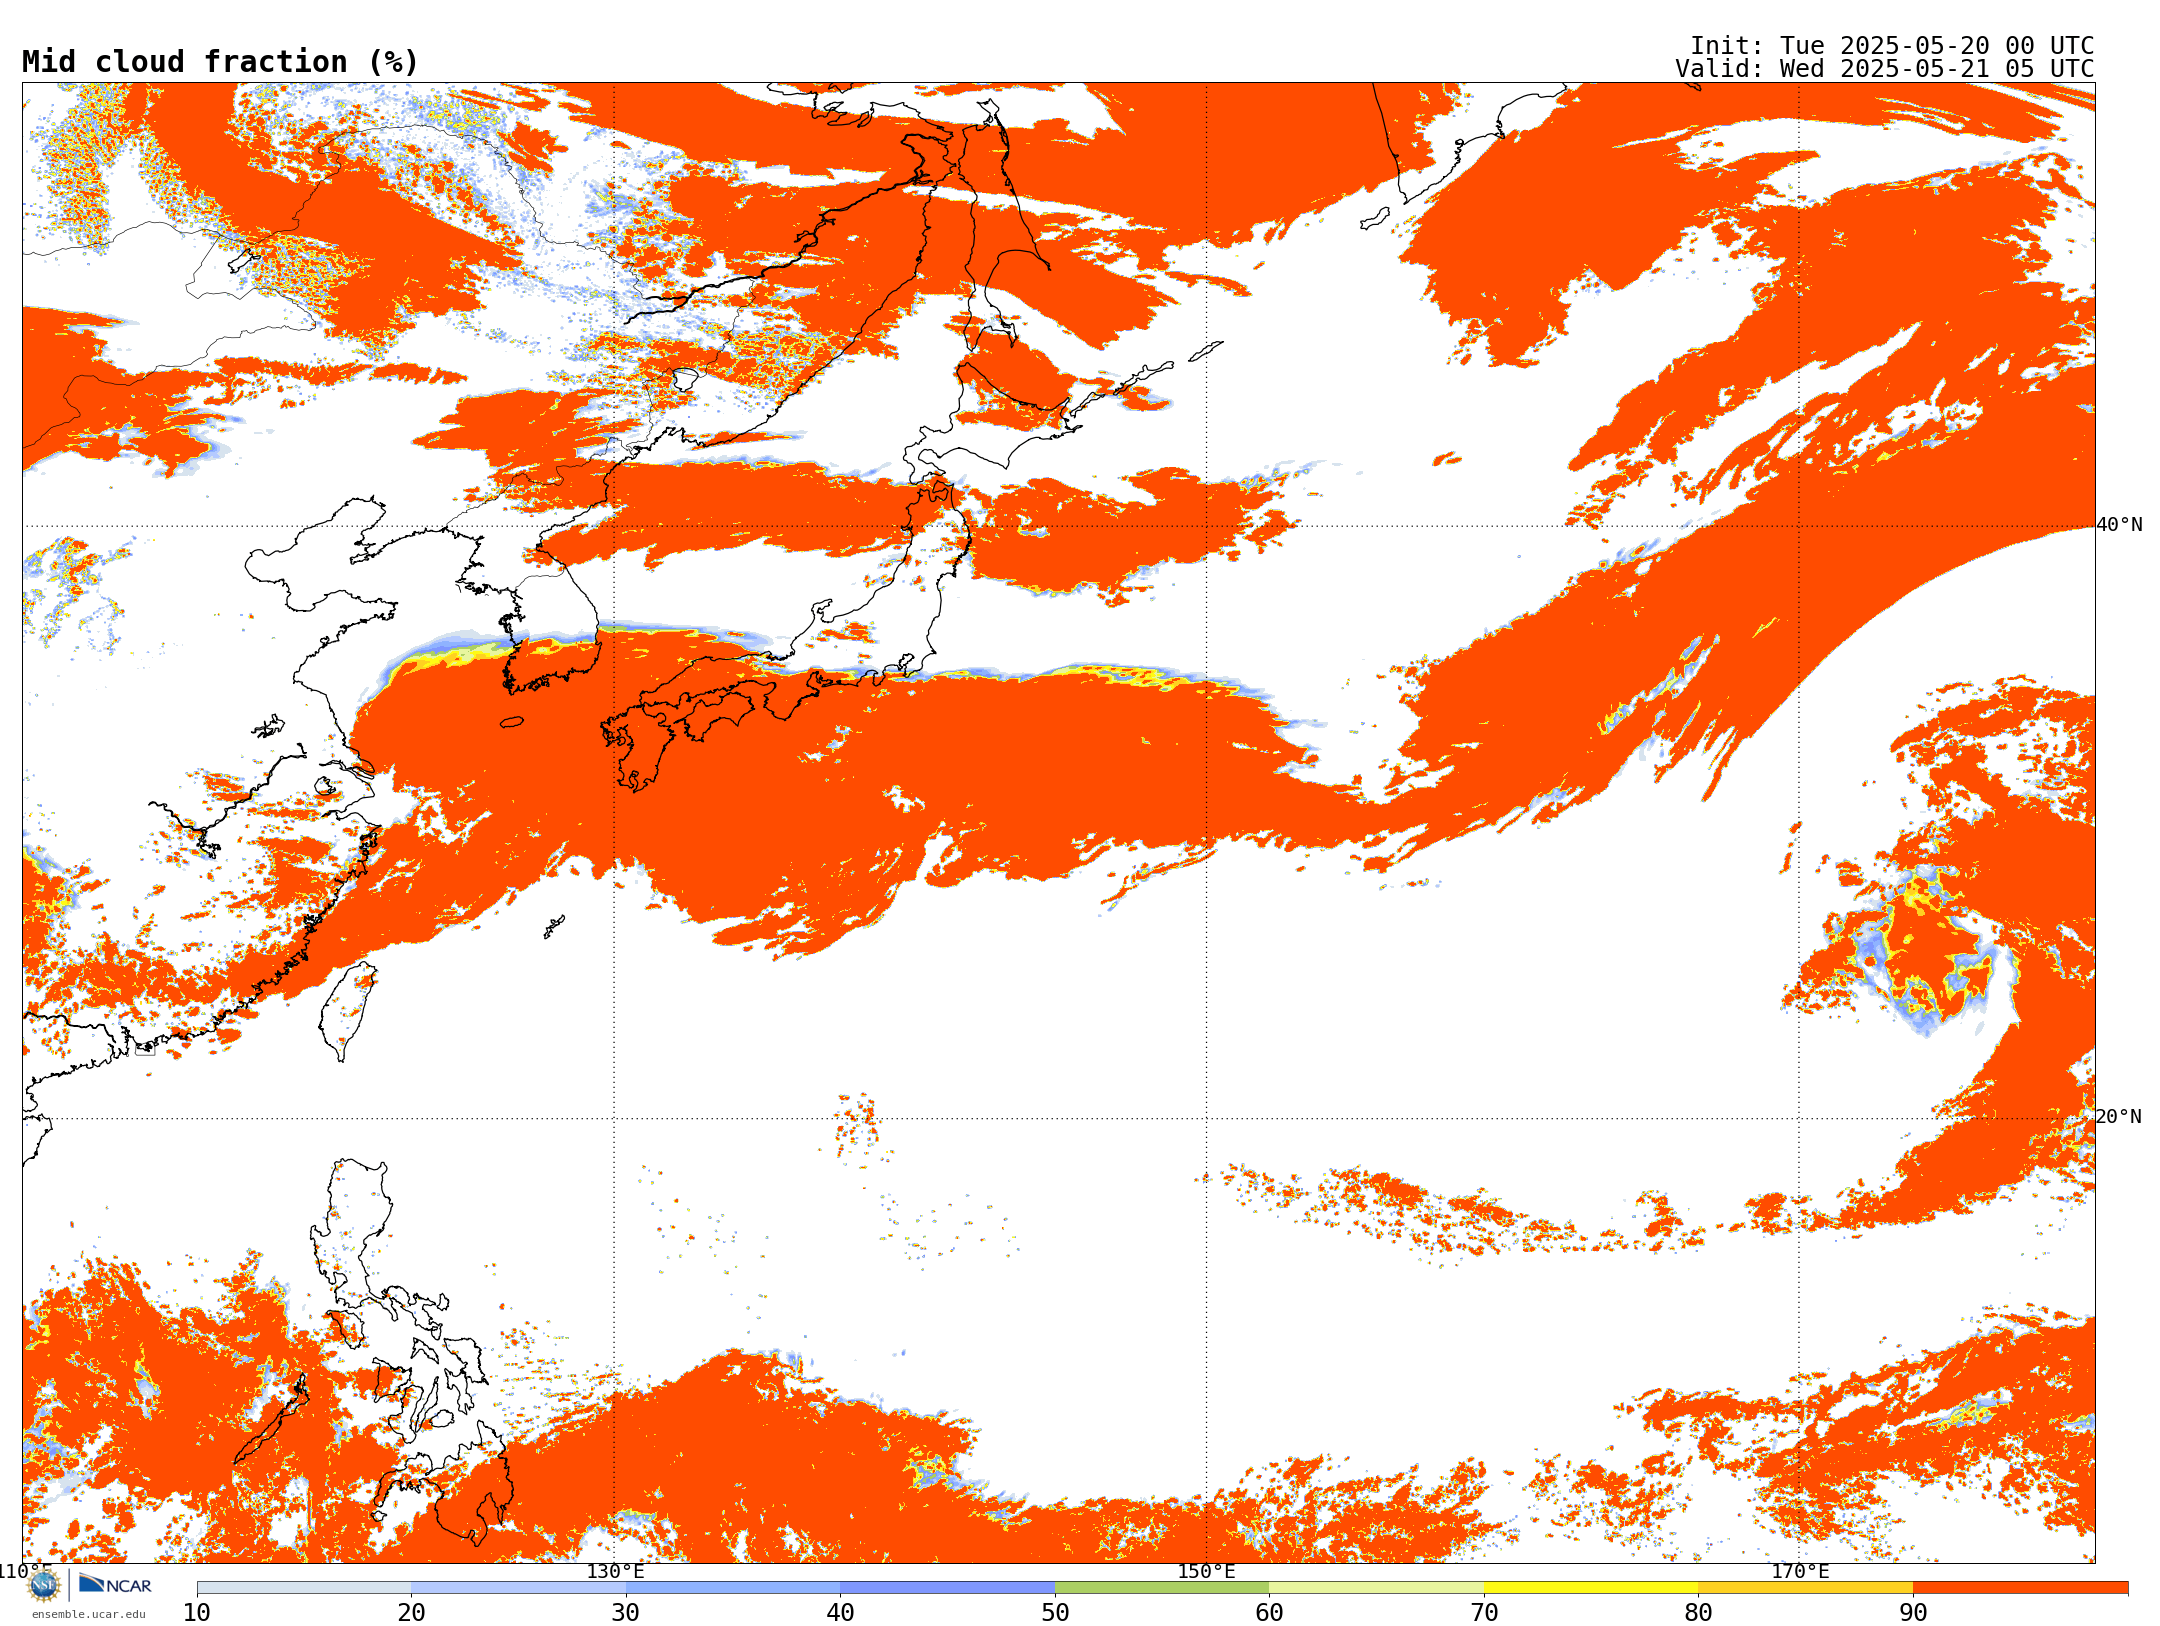
Task: Pick the 20–30 light blue colorbar segment
Action: [x=518, y=1588]
